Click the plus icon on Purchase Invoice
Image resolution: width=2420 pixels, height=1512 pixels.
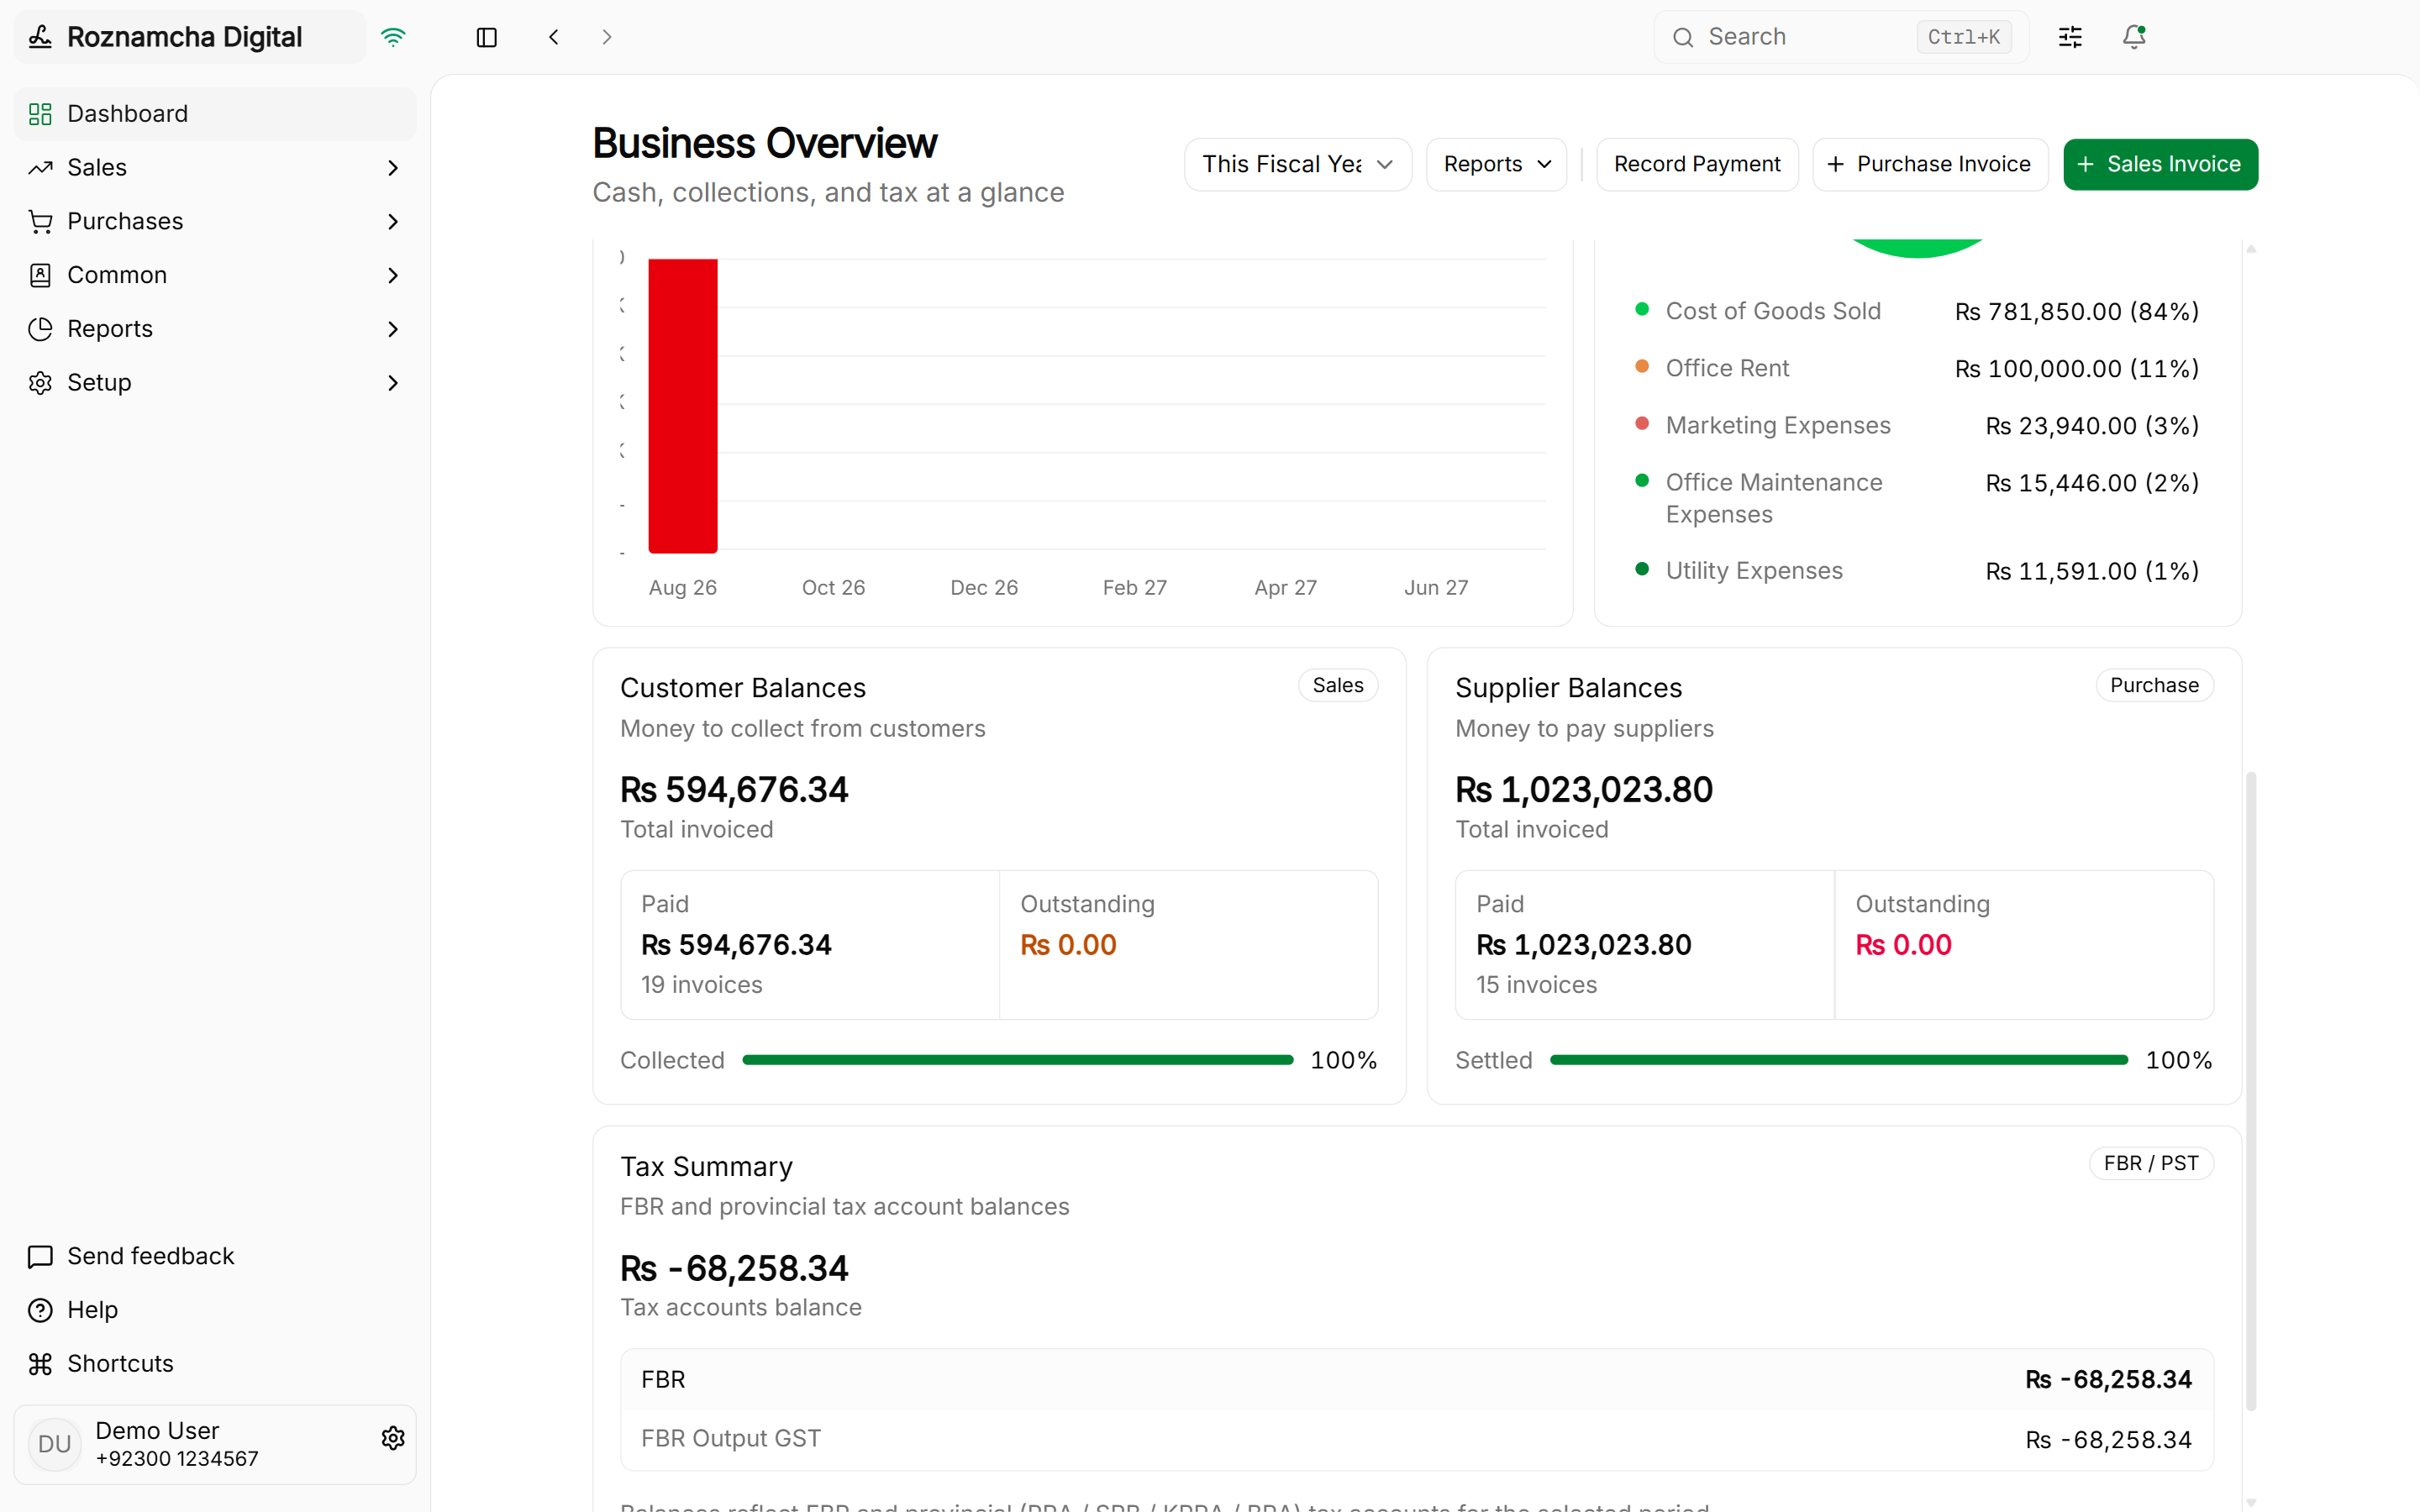point(1836,164)
